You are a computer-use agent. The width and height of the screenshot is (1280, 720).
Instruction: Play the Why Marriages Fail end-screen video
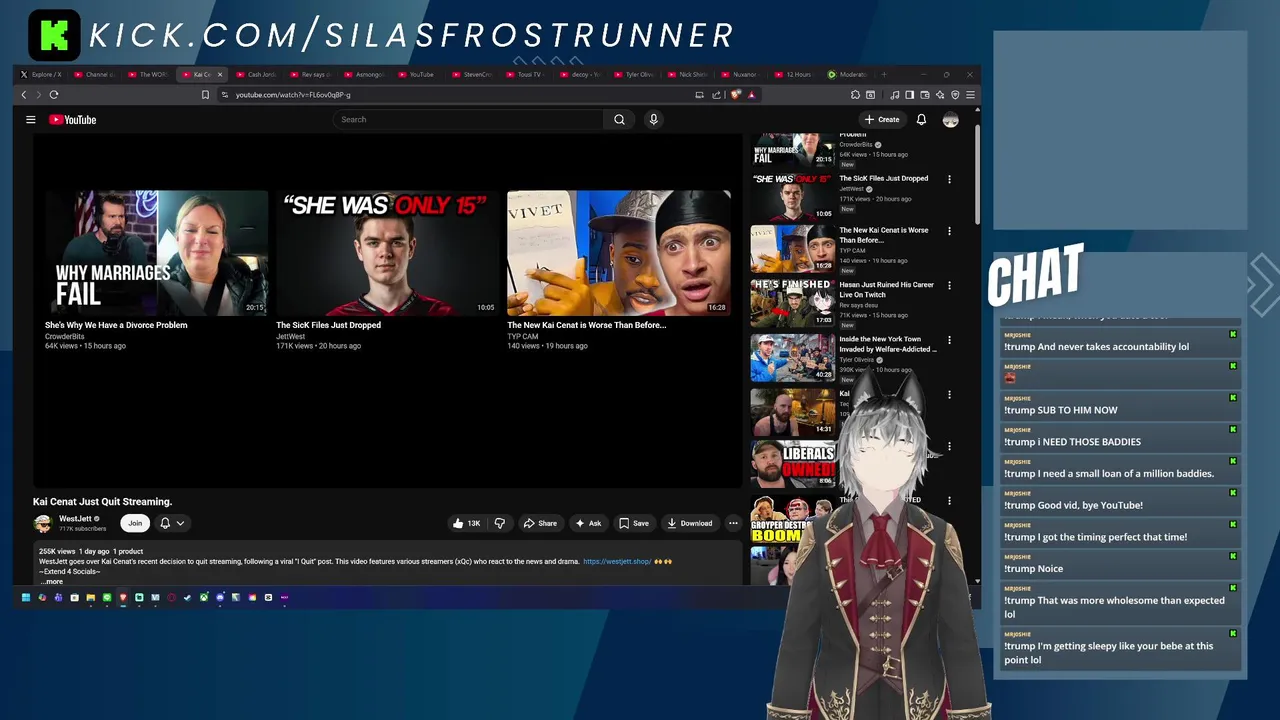click(156, 253)
